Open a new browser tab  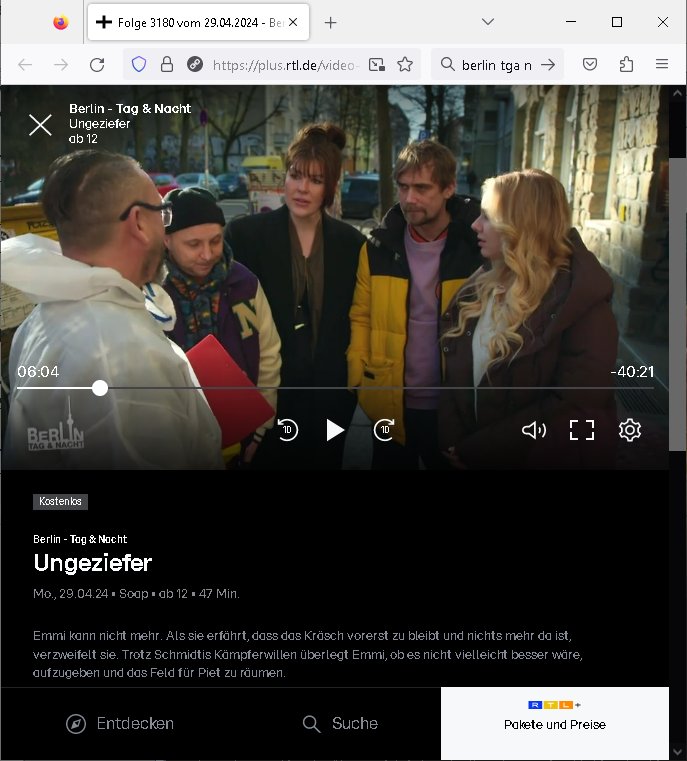coord(331,22)
